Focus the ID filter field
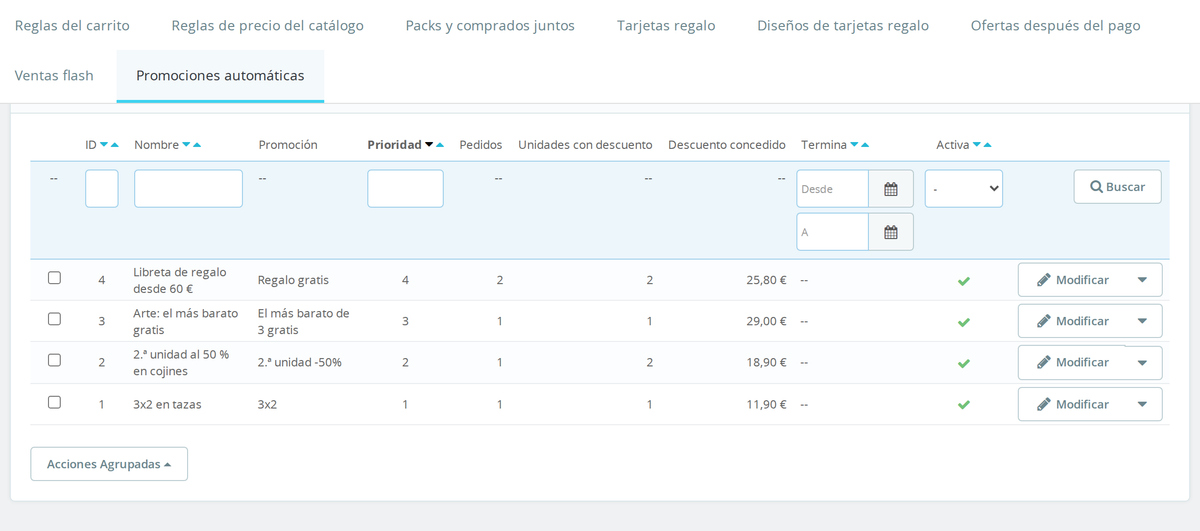Image resolution: width=1200 pixels, height=531 pixels. tap(102, 189)
